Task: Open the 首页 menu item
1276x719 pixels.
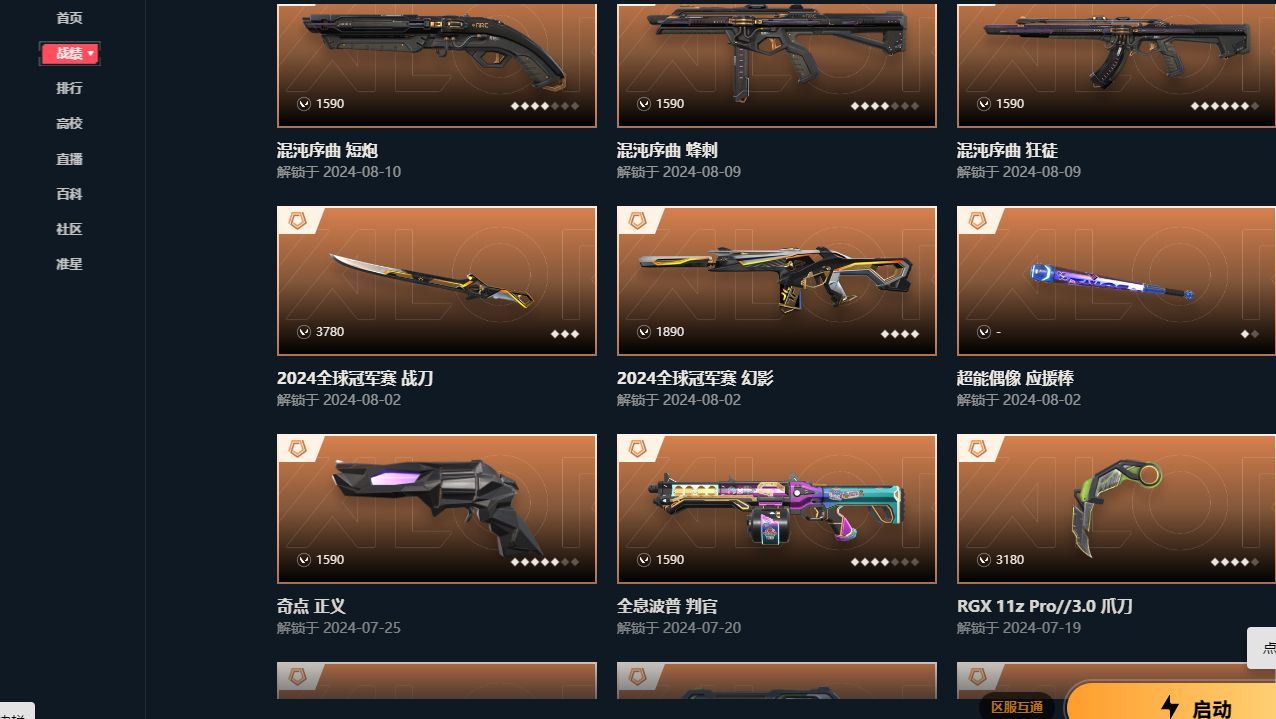Action: coord(69,18)
